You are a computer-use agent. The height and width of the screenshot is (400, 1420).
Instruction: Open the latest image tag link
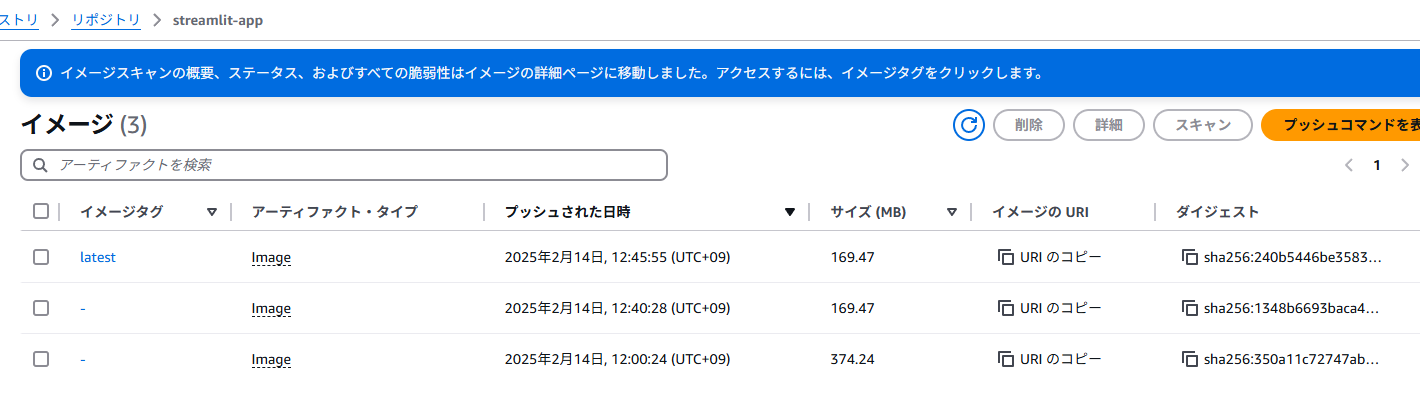click(98, 257)
